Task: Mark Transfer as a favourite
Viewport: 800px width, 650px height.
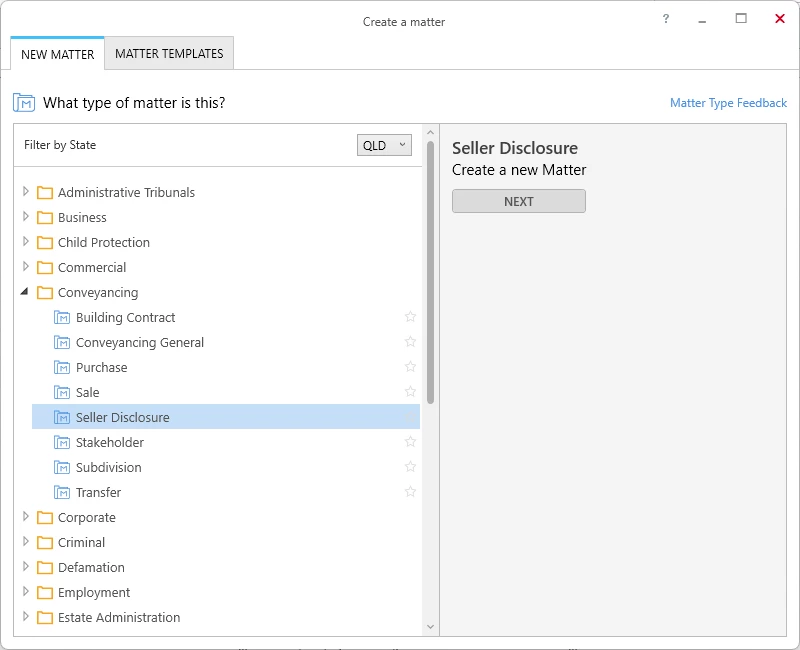Action: coord(410,492)
